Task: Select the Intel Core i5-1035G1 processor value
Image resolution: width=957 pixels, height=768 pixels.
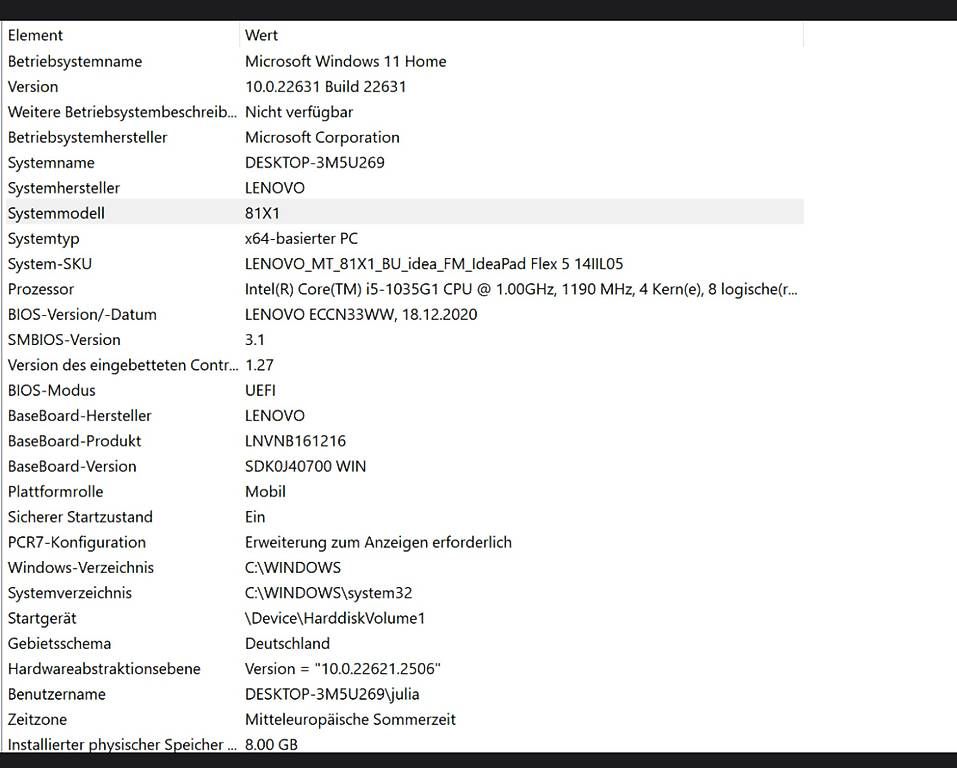Action: pyautogui.click(x=521, y=289)
